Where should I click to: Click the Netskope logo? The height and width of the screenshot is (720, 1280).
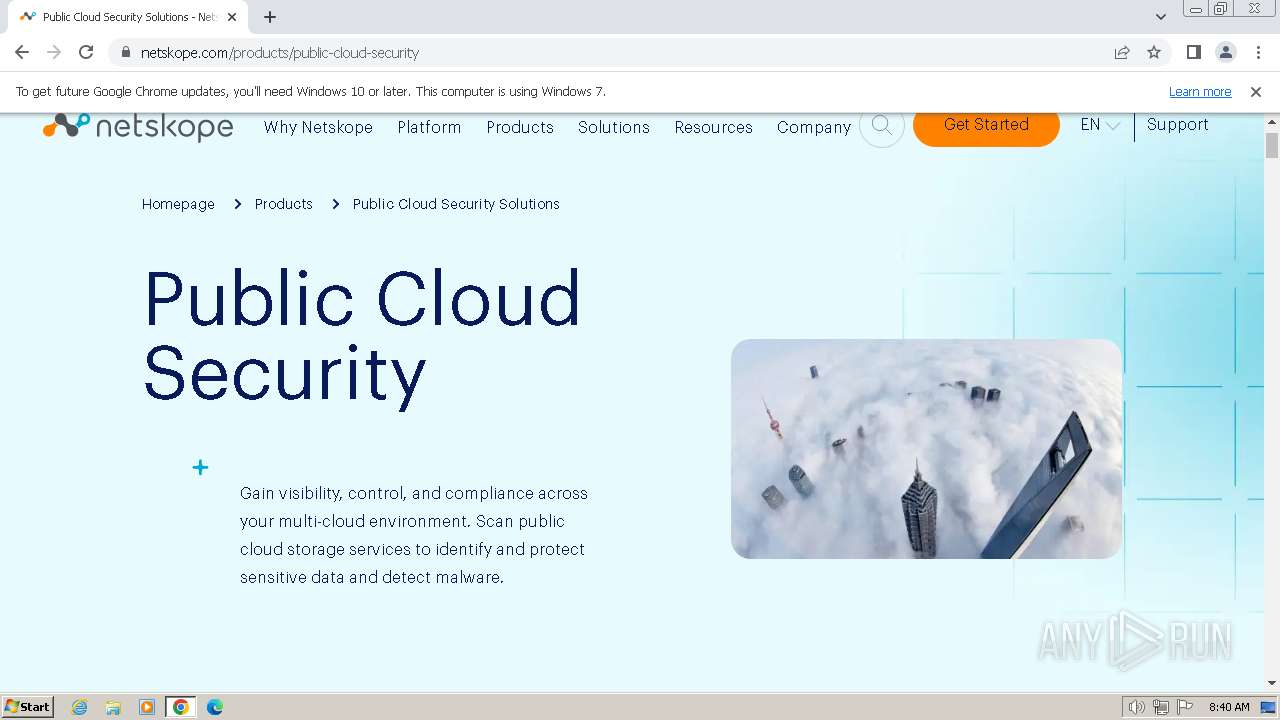coord(138,126)
